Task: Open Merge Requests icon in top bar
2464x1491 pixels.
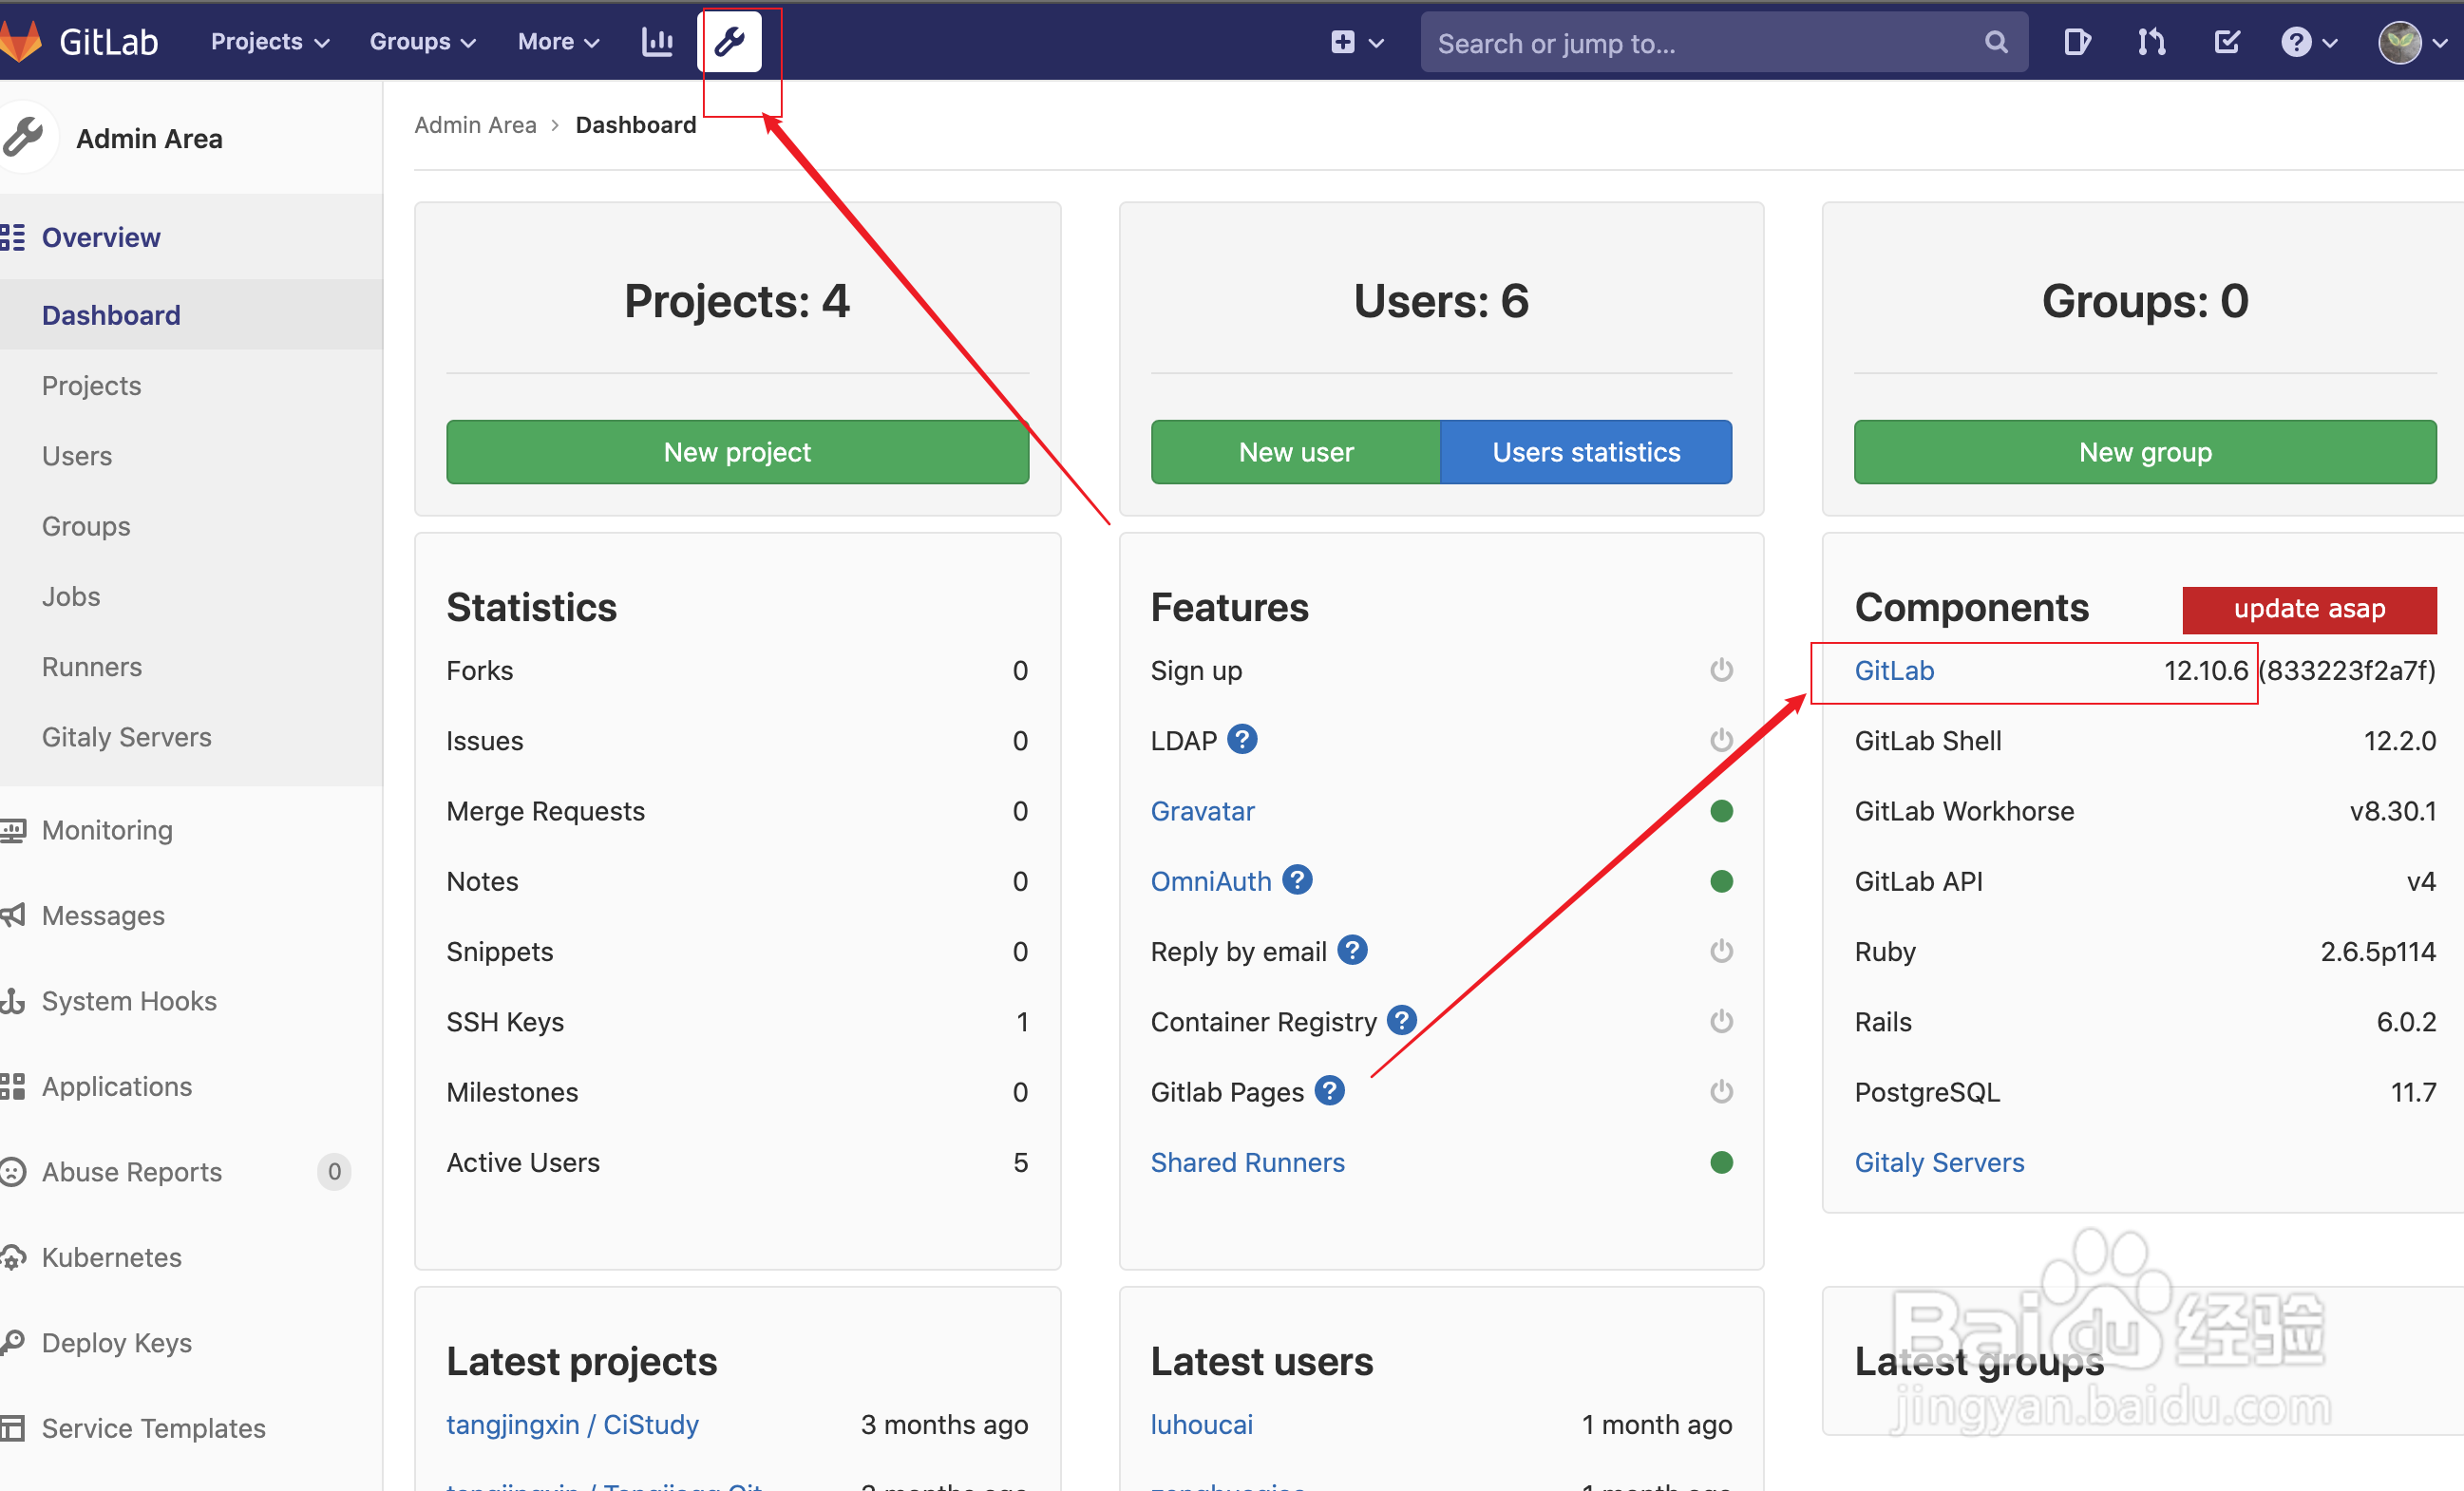Action: 2151,42
